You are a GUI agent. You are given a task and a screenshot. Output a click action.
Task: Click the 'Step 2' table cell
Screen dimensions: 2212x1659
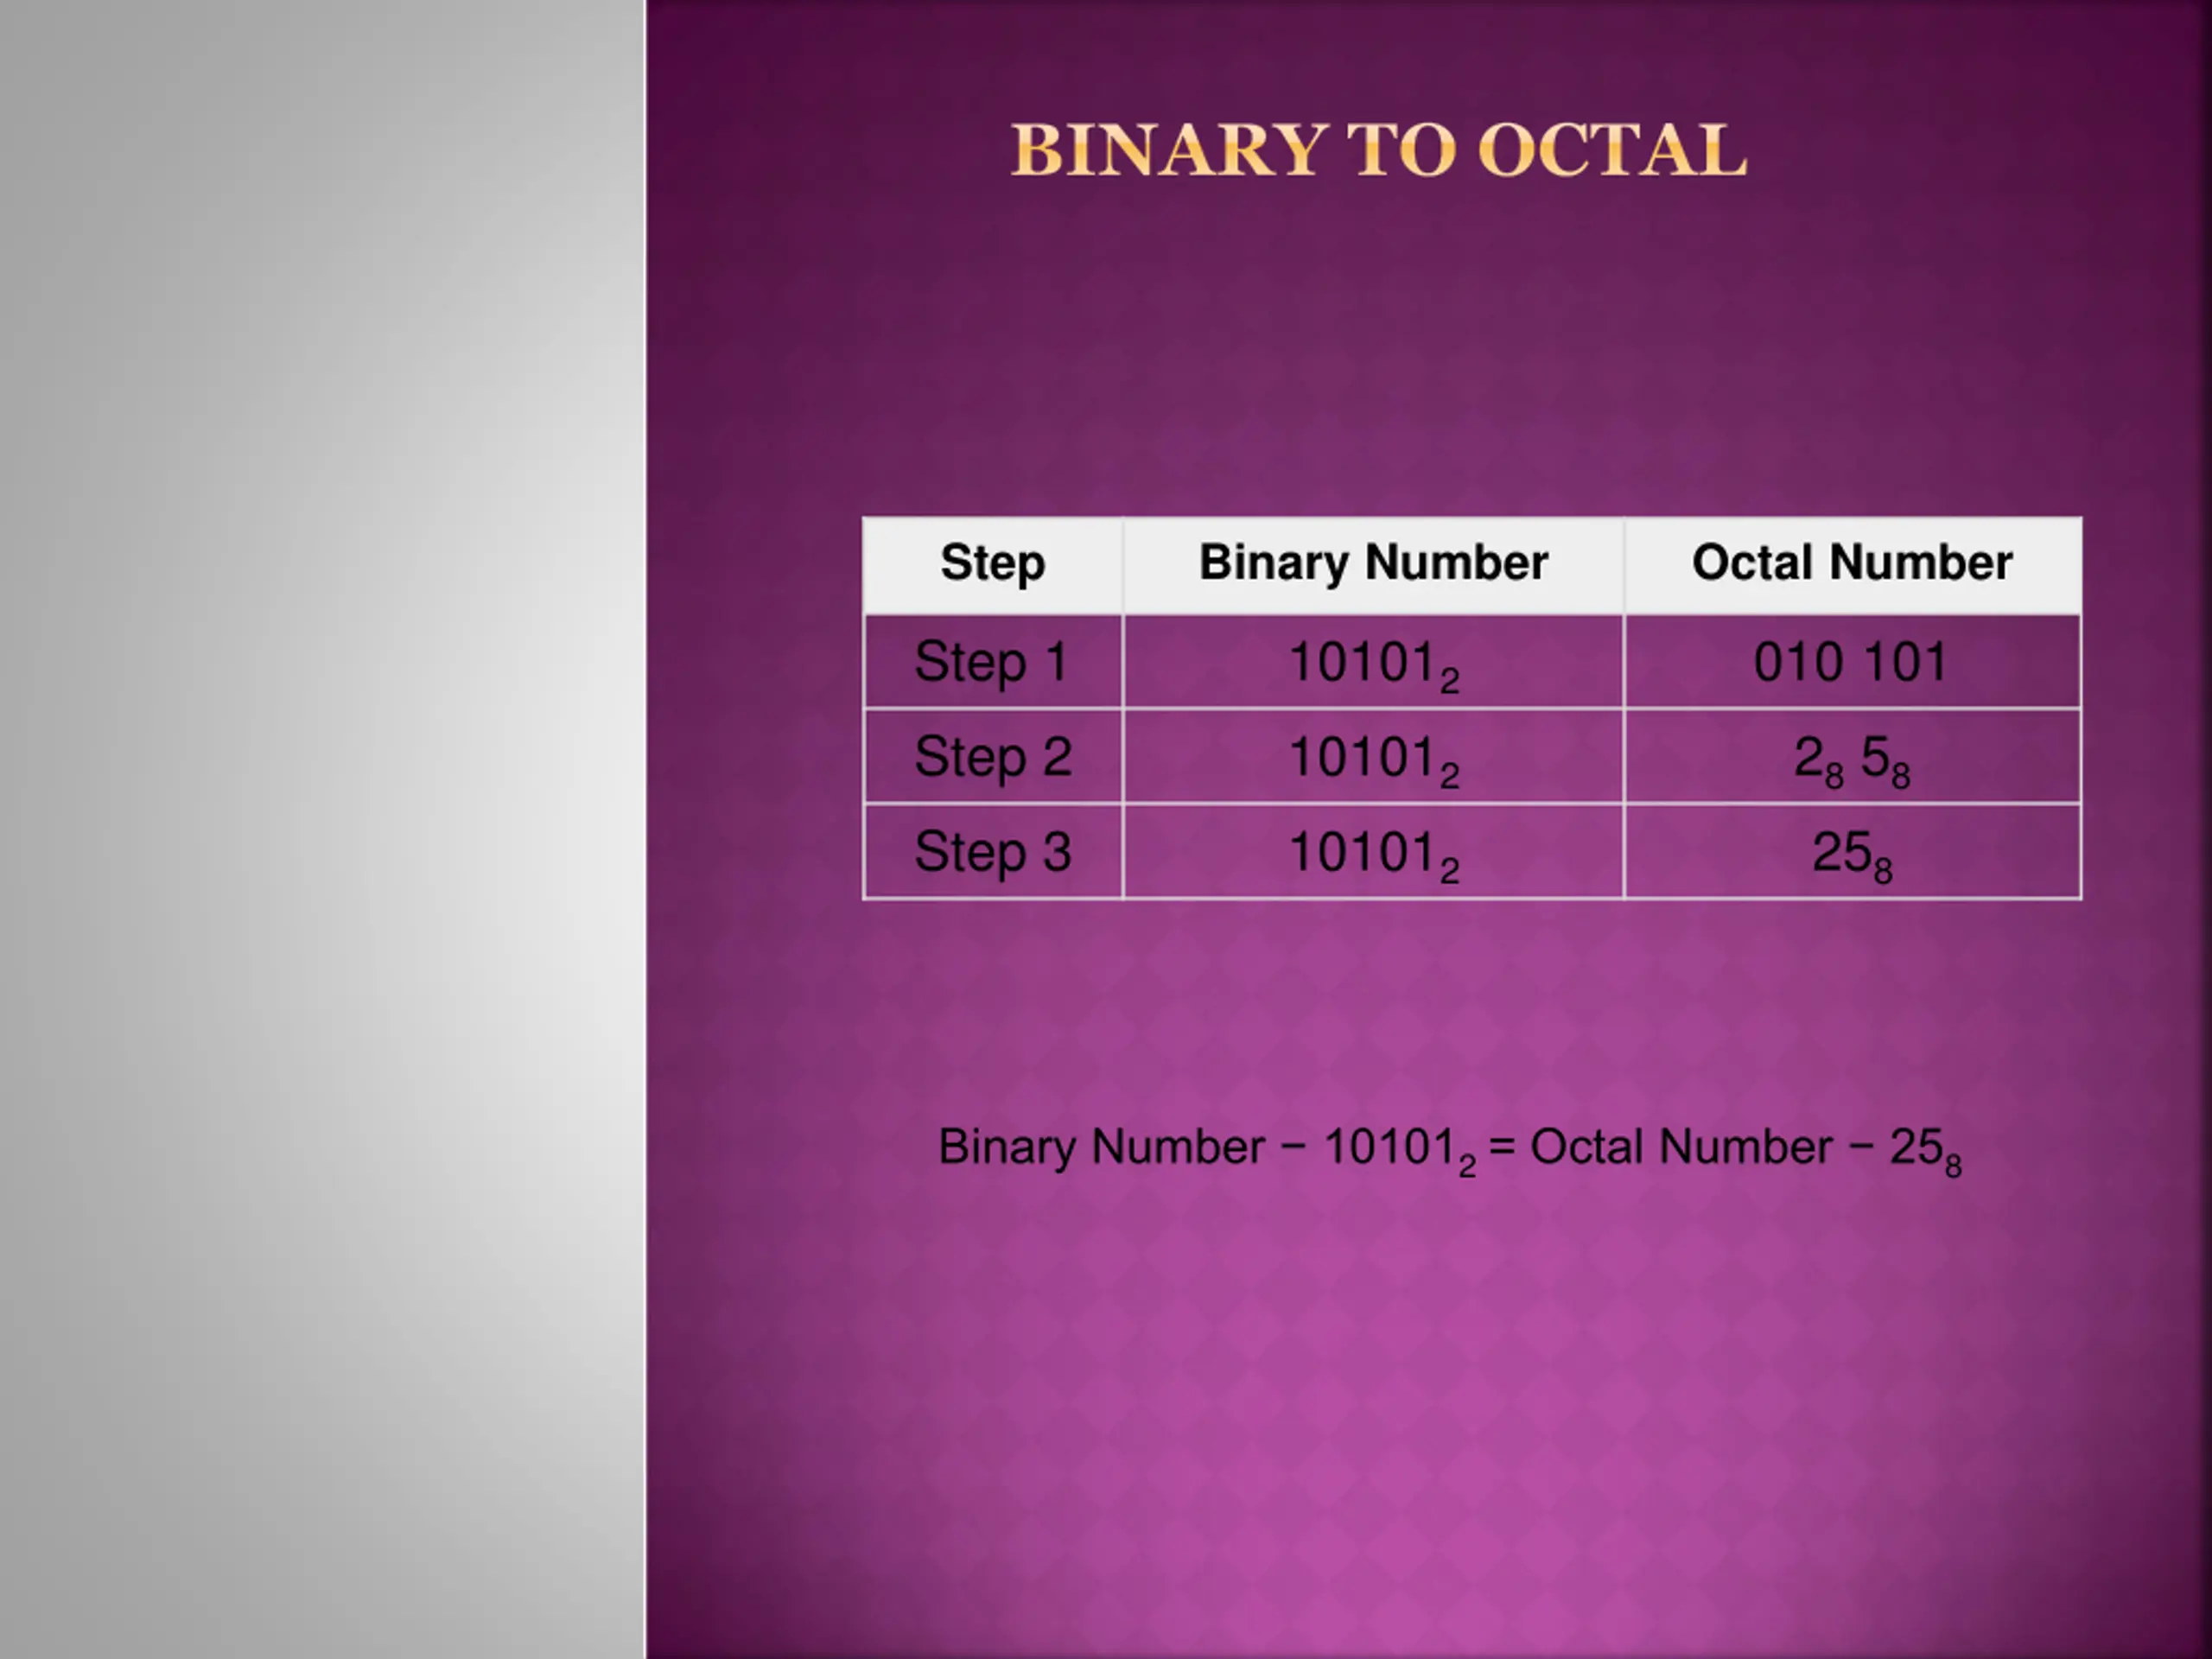[x=993, y=756]
